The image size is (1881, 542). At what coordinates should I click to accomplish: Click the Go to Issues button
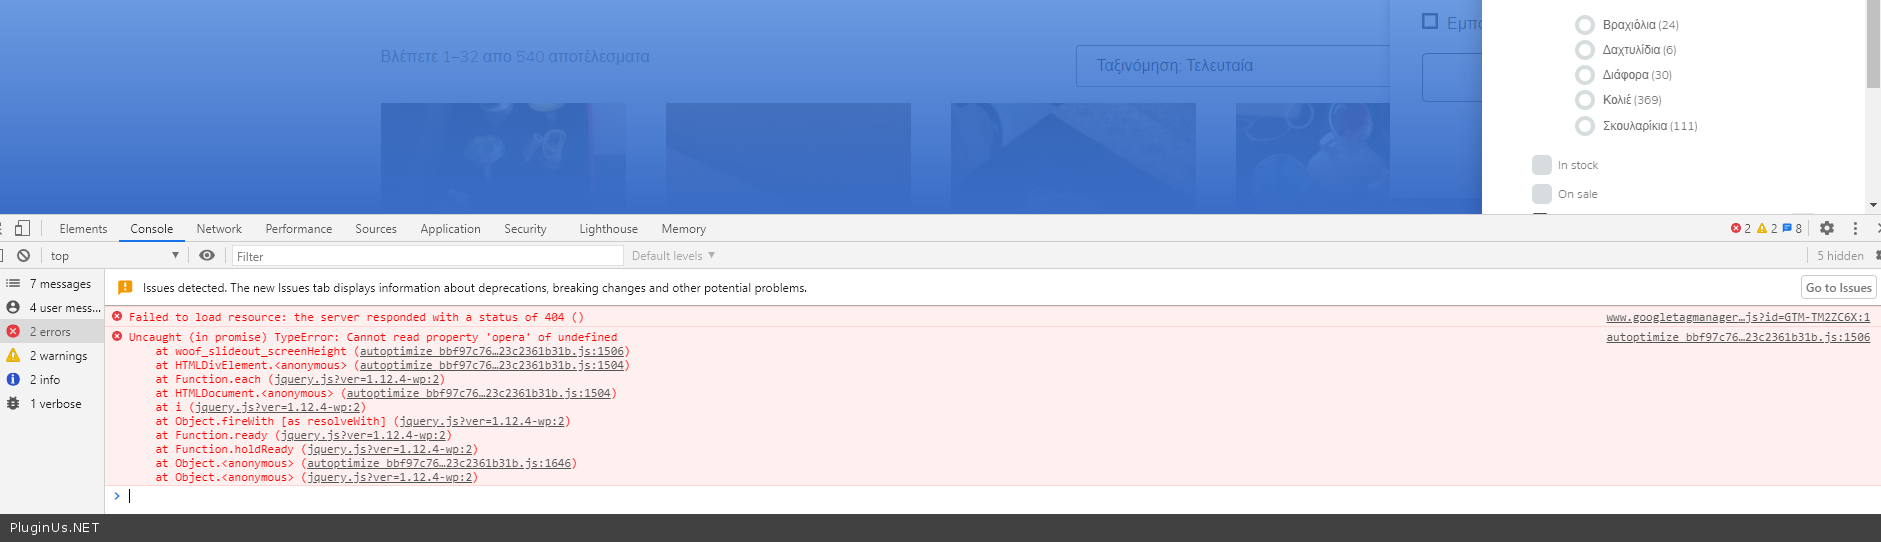pyautogui.click(x=1838, y=288)
